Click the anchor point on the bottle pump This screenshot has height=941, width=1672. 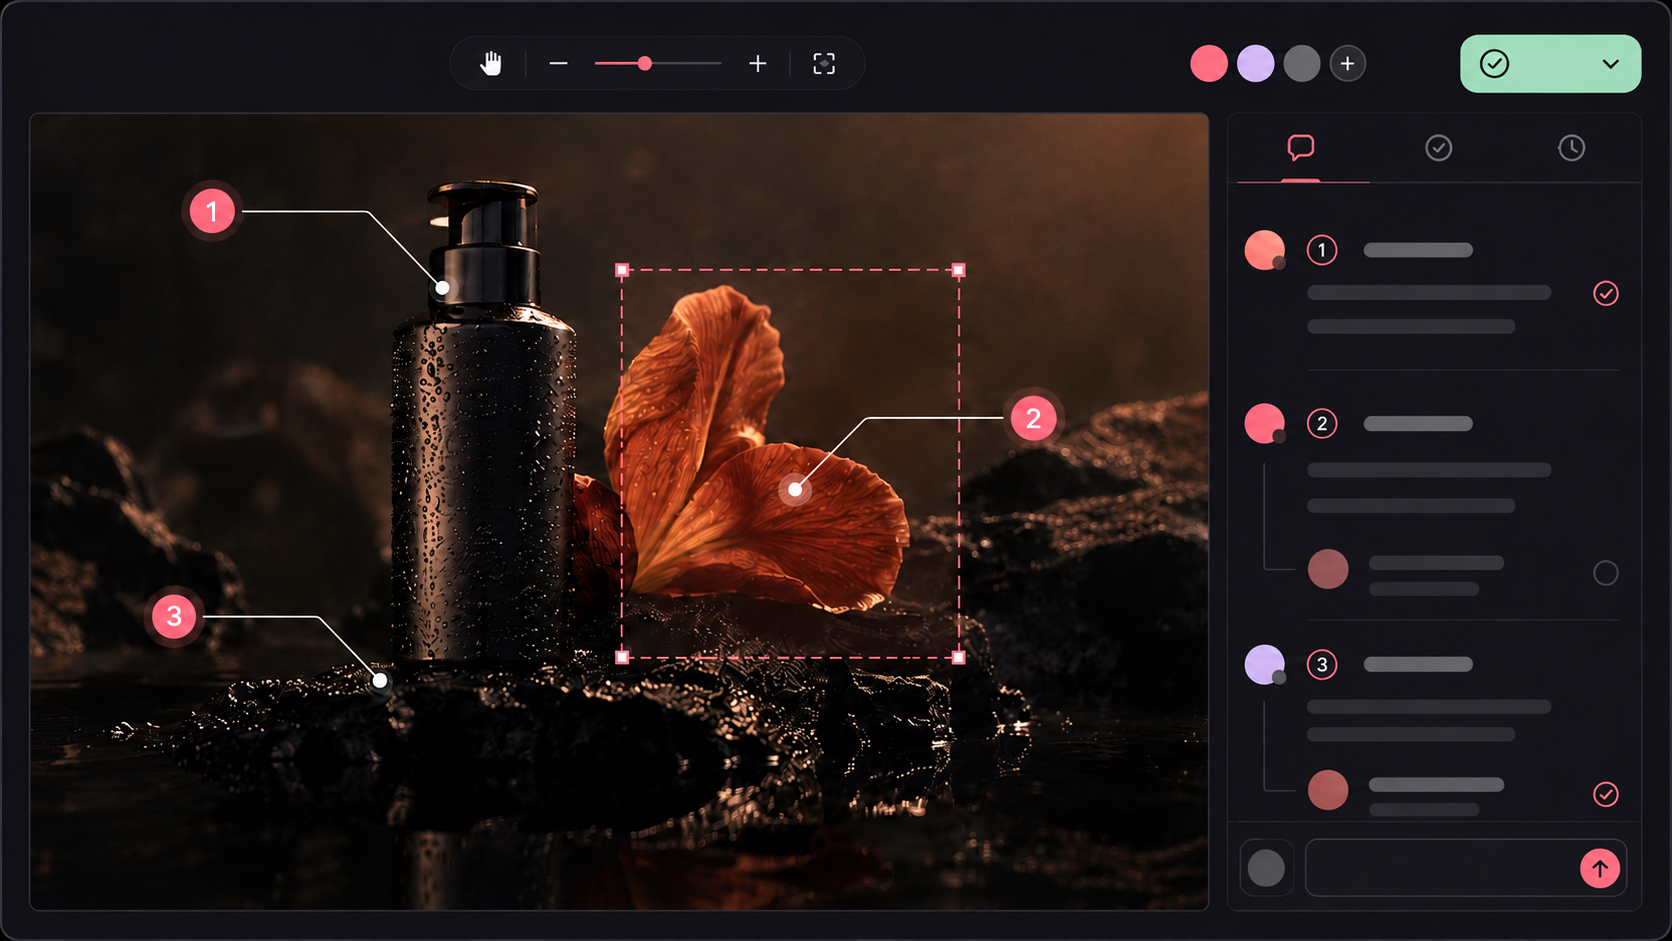pyautogui.click(x=442, y=288)
